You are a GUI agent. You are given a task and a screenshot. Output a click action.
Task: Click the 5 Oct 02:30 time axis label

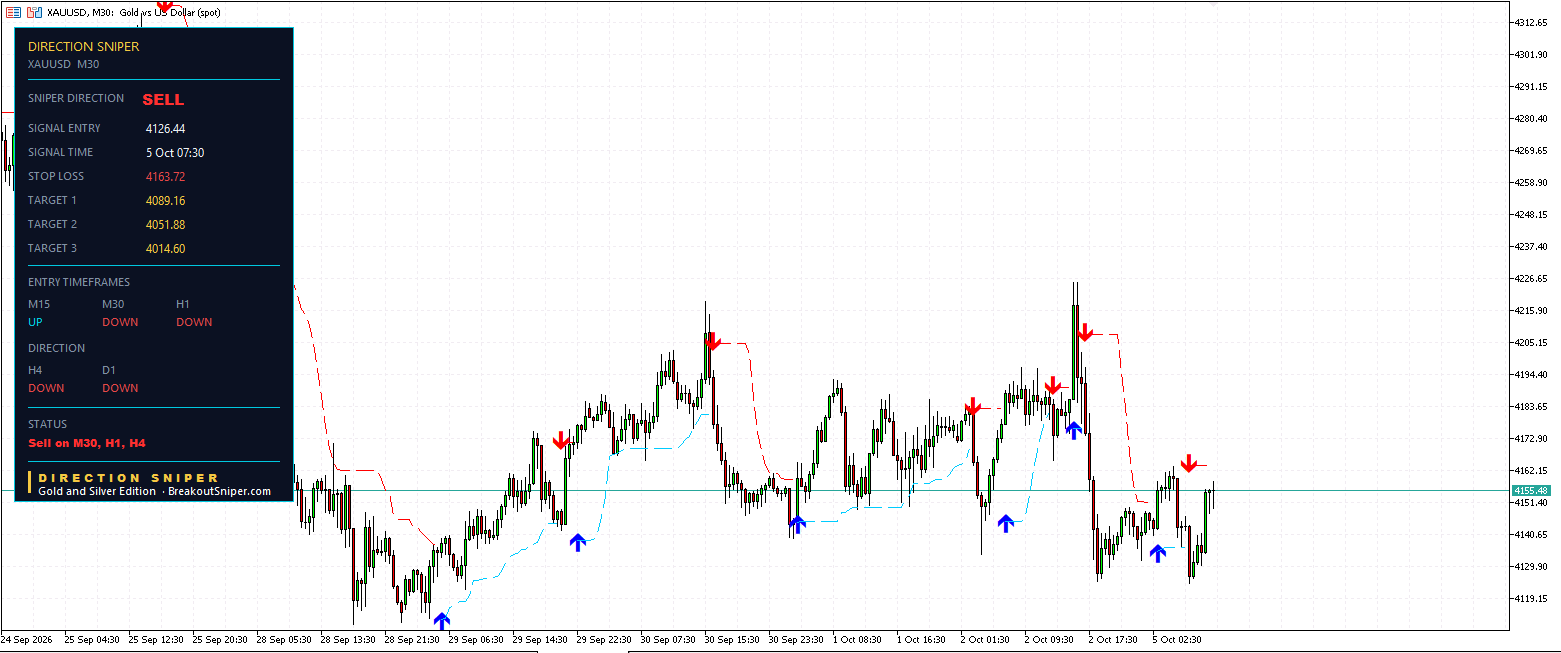coord(1177,638)
